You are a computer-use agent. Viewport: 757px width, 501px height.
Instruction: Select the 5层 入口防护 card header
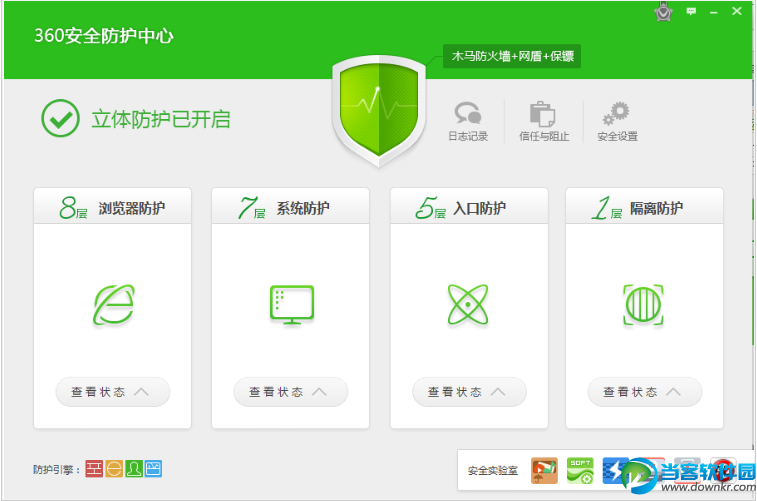[469, 207]
